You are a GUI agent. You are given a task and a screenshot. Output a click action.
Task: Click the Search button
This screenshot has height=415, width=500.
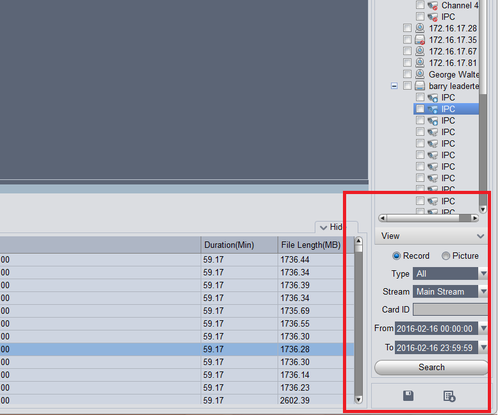(x=431, y=367)
